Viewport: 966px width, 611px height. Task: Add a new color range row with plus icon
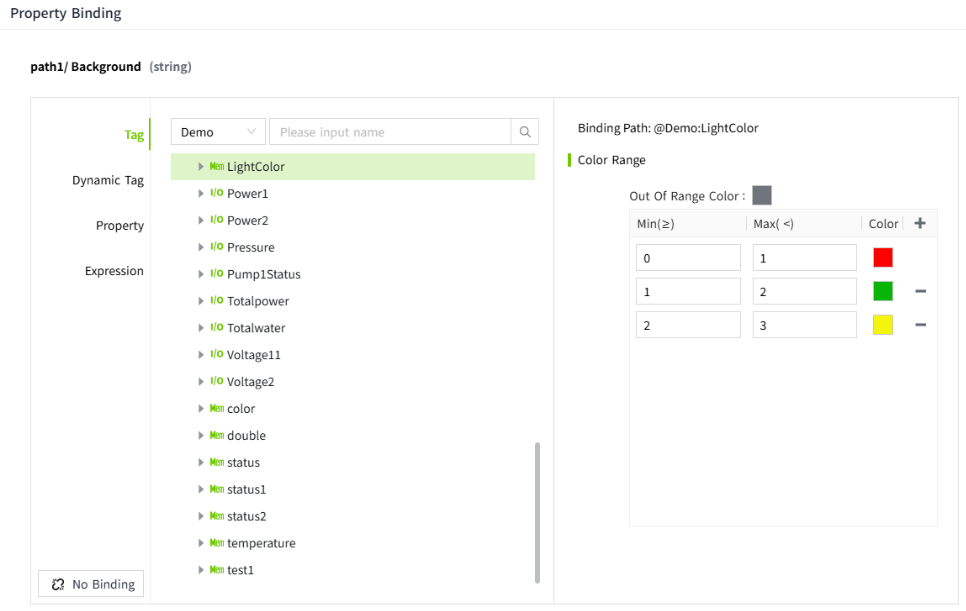pyautogui.click(x=920, y=224)
